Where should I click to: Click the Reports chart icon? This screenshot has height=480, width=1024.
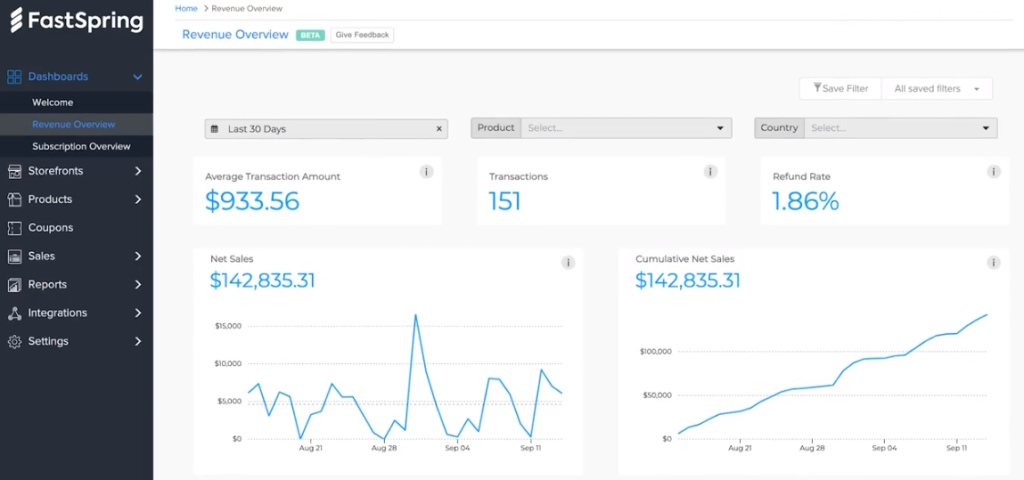point(14,285)
